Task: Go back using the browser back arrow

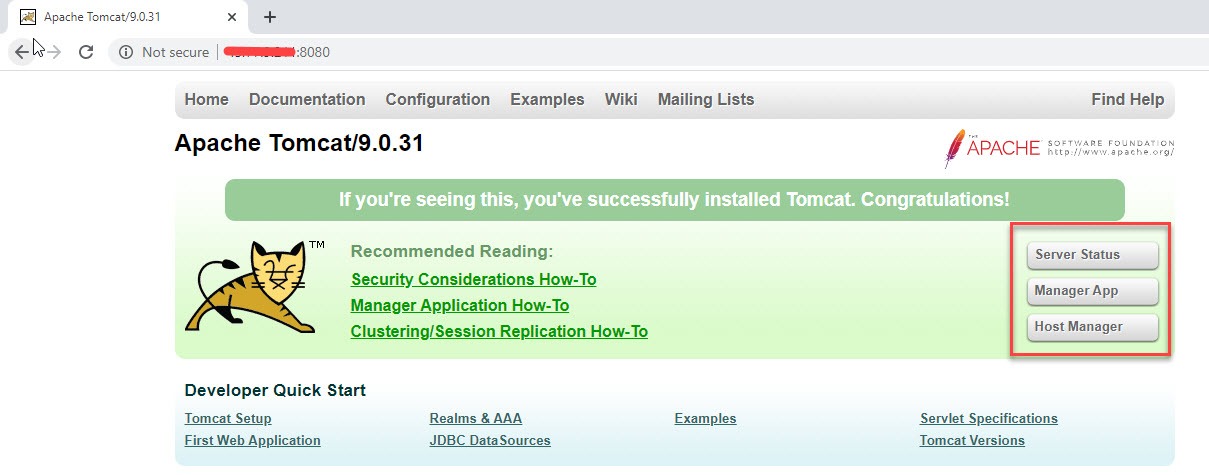Action: tap(22, 52)
